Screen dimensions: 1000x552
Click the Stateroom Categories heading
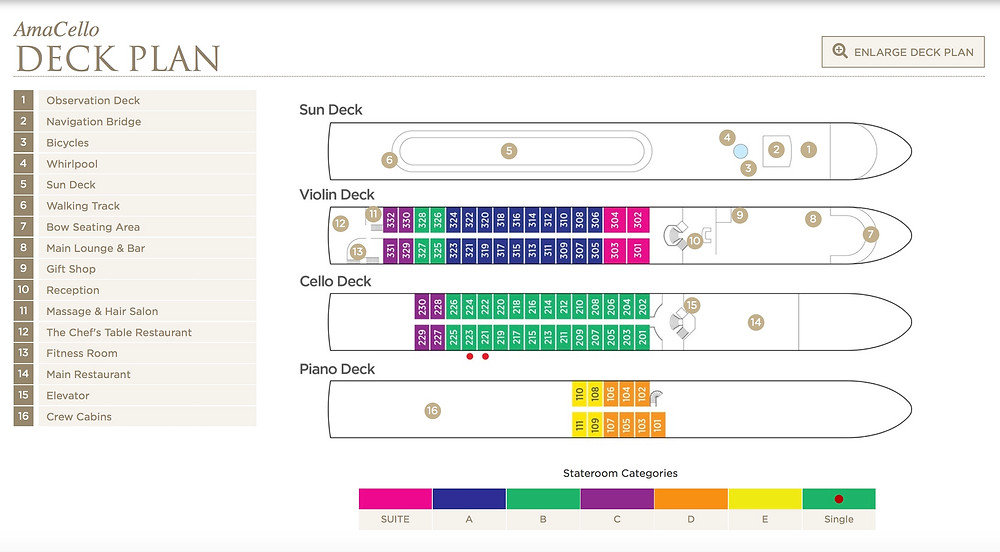tap(620, 473)
